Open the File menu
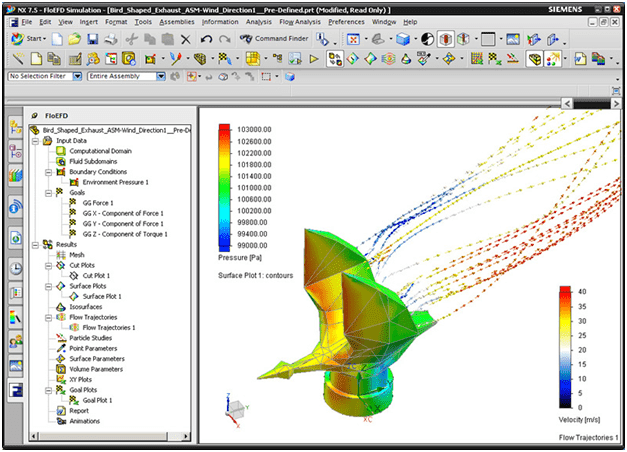 26,22
